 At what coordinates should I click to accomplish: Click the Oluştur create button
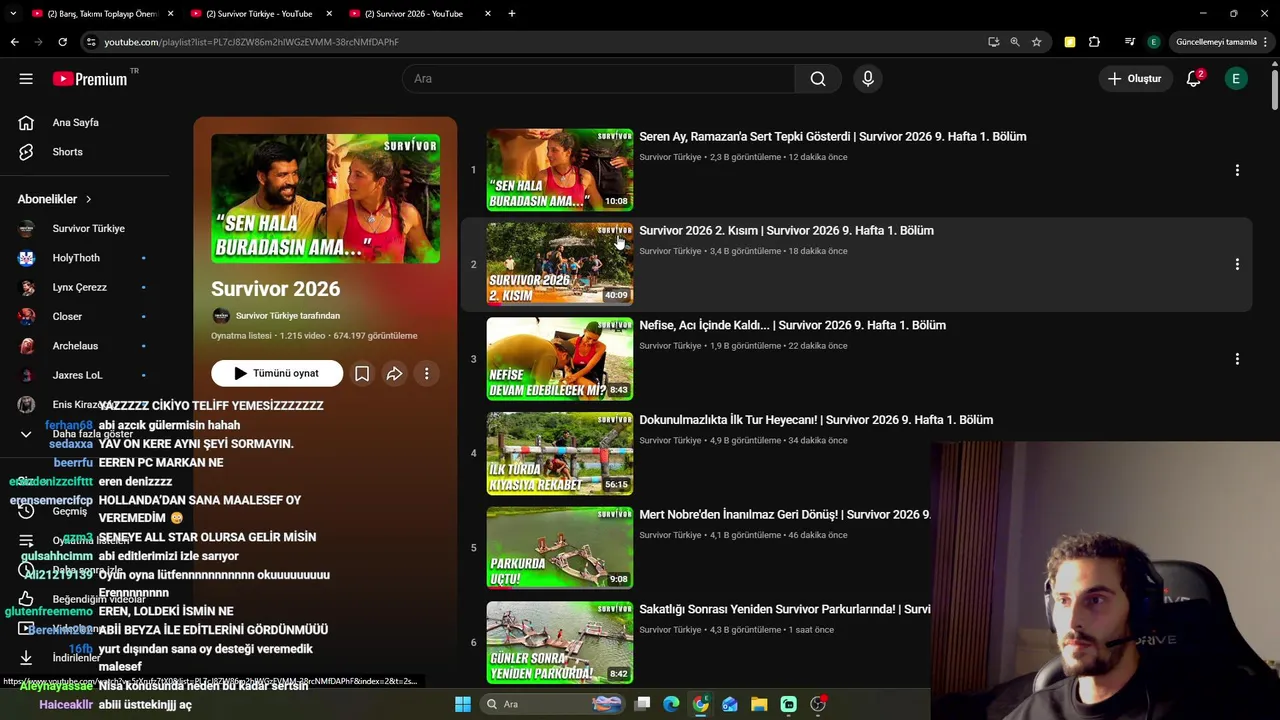(x=1134, y=79)
